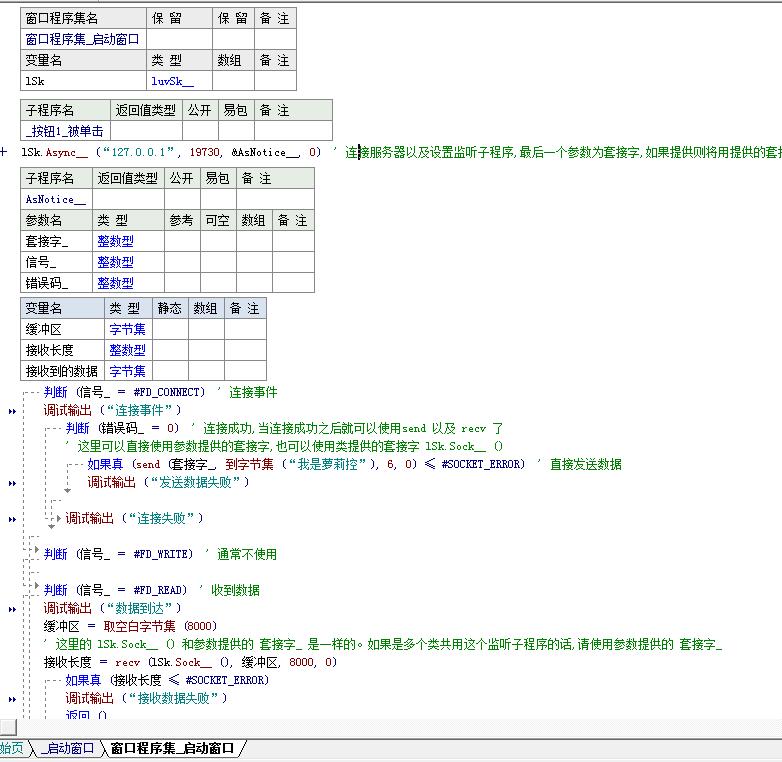Click the margin marker next to 调试输出 "数据到达"

pos(13,609)
